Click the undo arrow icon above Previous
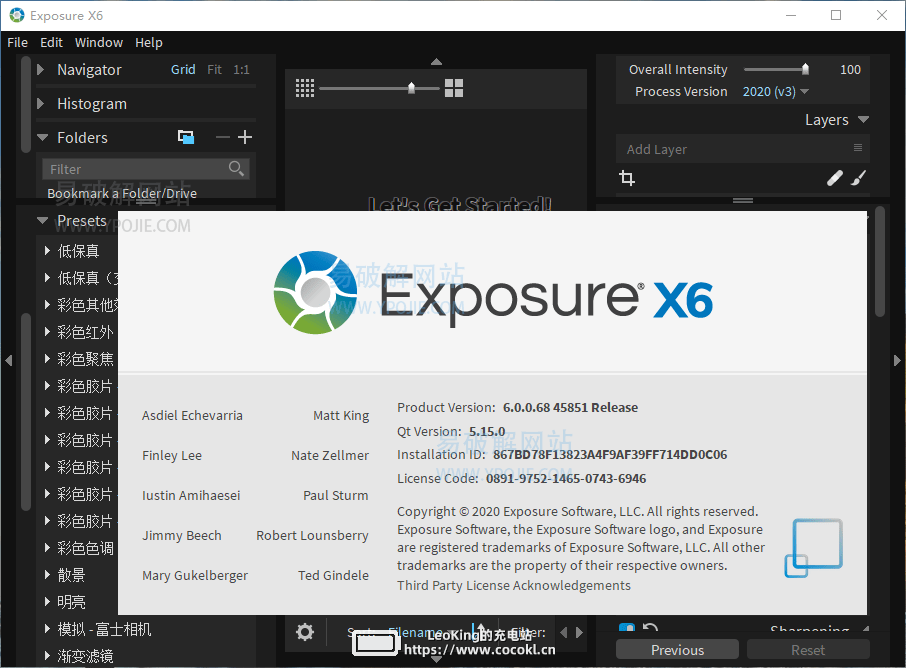This screenshot has height=668, width=906. [651, 628]
